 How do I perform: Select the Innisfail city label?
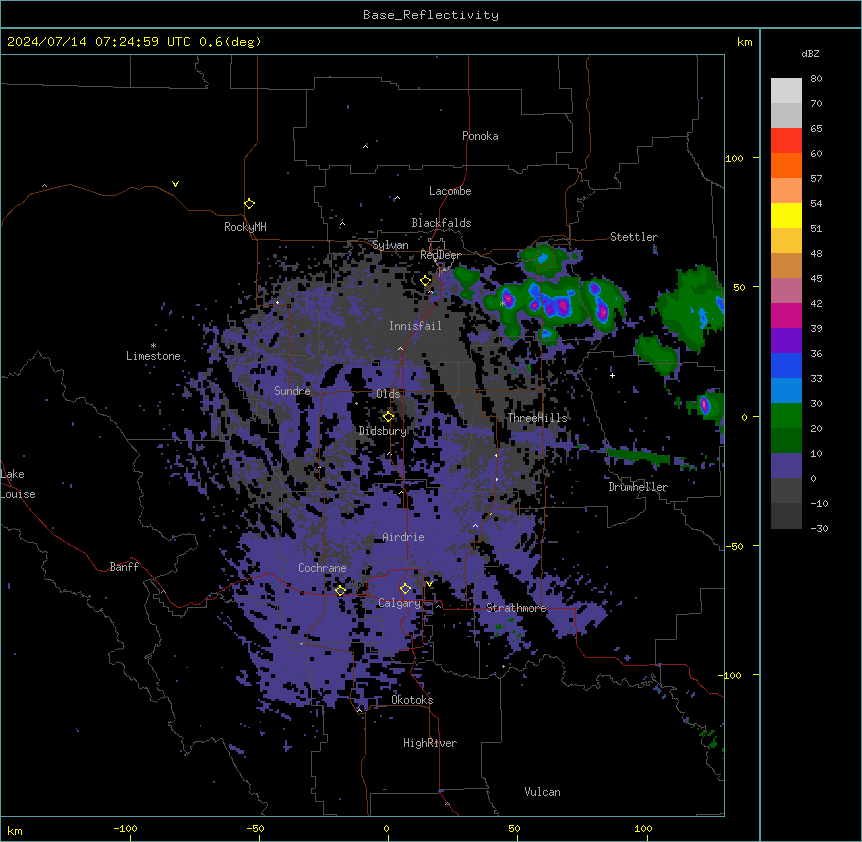[x=415, y=326]
